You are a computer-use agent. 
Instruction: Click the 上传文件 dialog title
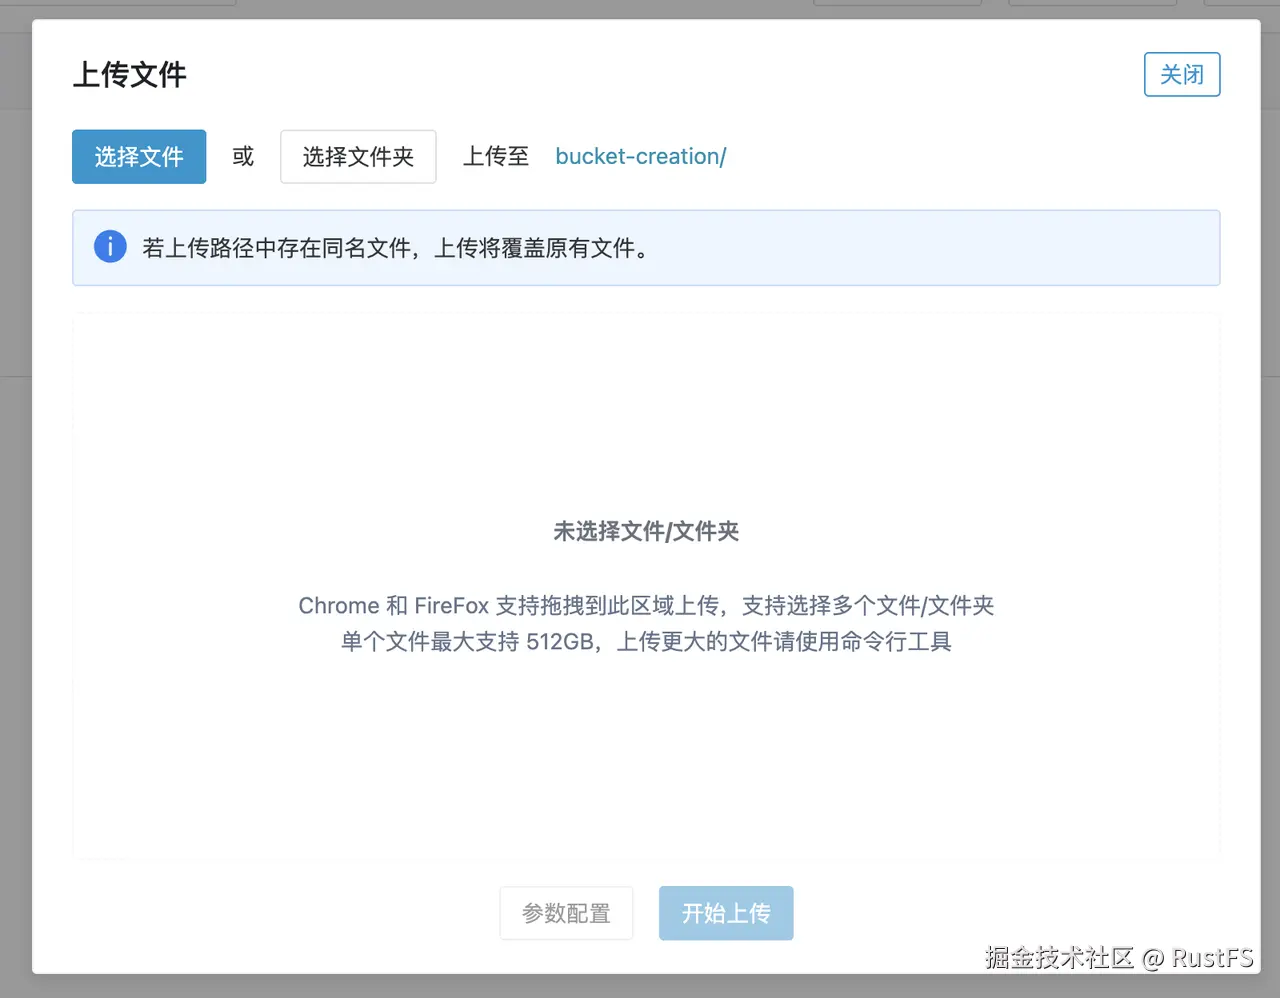pos(130,74)
